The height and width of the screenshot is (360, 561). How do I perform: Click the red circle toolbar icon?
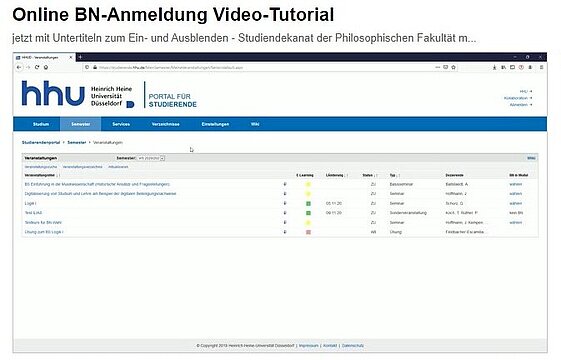pos(521,67)
